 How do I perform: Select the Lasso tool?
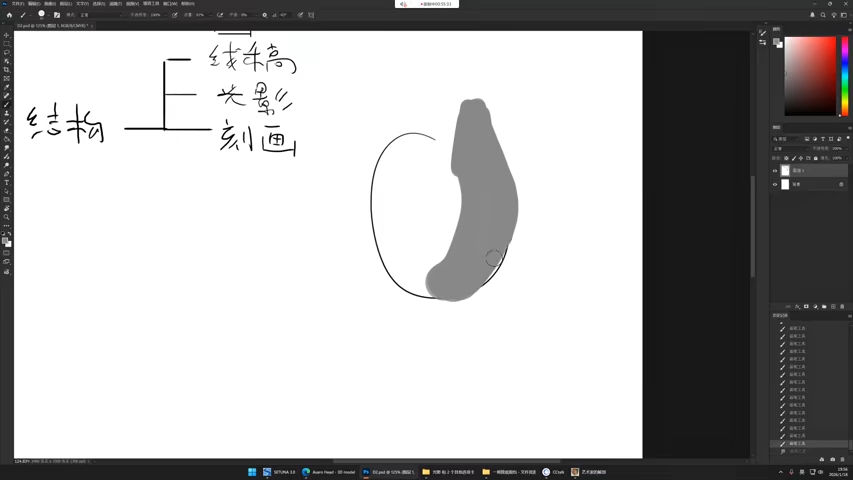(7, 53)
